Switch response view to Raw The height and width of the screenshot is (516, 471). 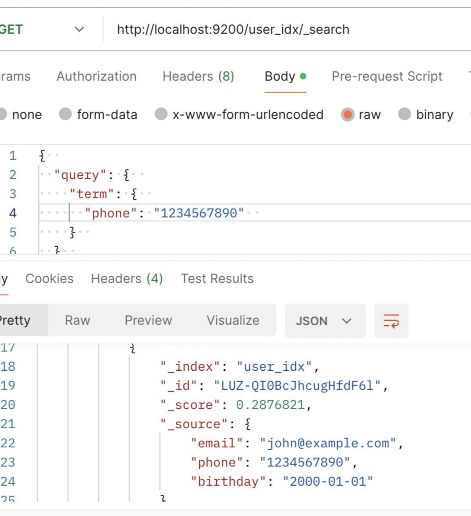(77, 320)
